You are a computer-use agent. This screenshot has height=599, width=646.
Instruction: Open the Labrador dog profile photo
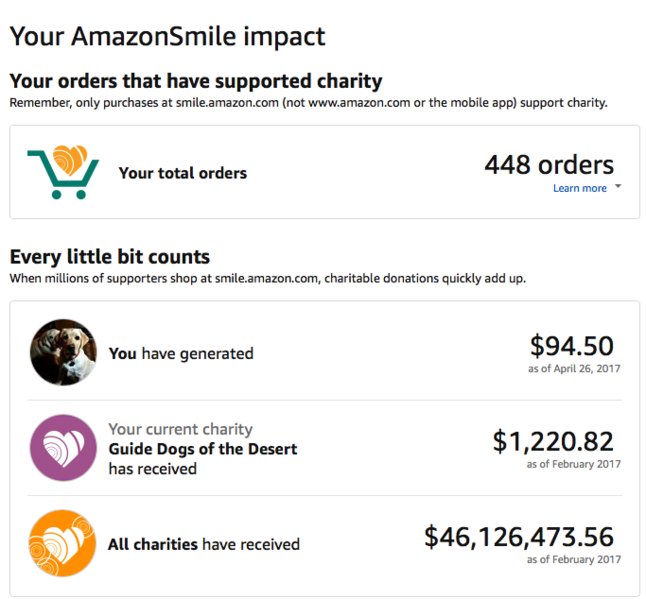tap(63, 352)
